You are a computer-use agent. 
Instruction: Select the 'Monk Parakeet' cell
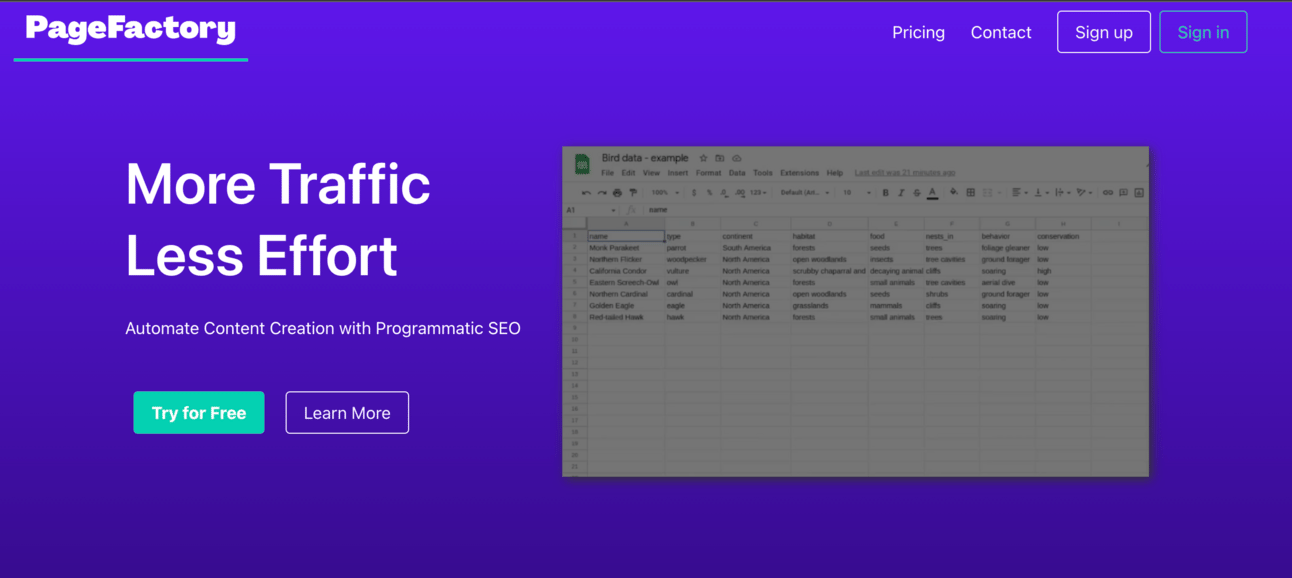pyautogui.click(x=626, y=248)
